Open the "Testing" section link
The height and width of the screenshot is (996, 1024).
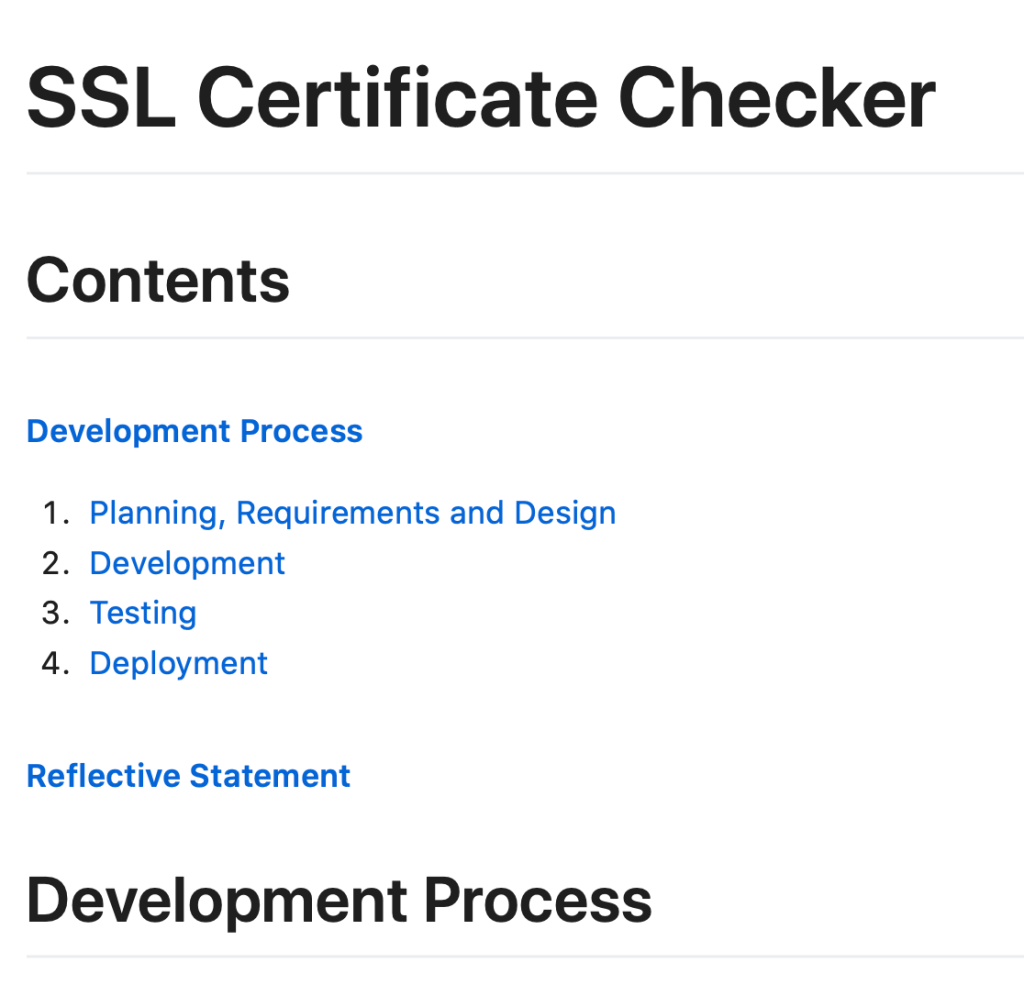(143, 613)
